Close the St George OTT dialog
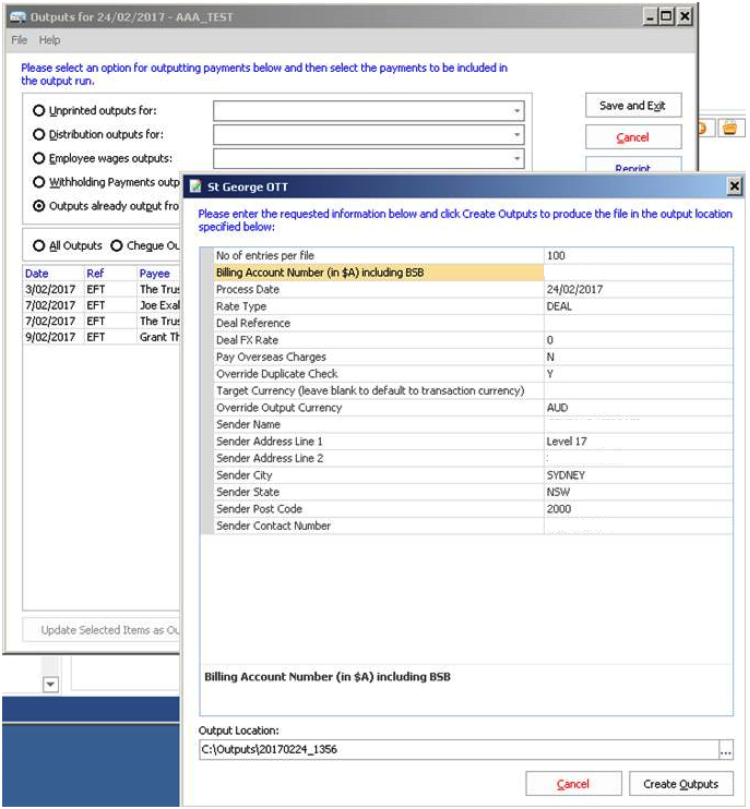 [734, 187]
